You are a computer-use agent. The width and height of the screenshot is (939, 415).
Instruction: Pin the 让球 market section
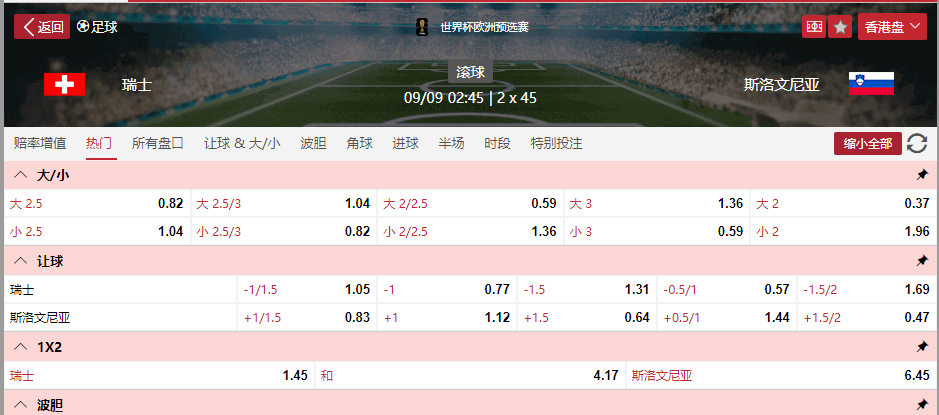click(x=922, y=261)
